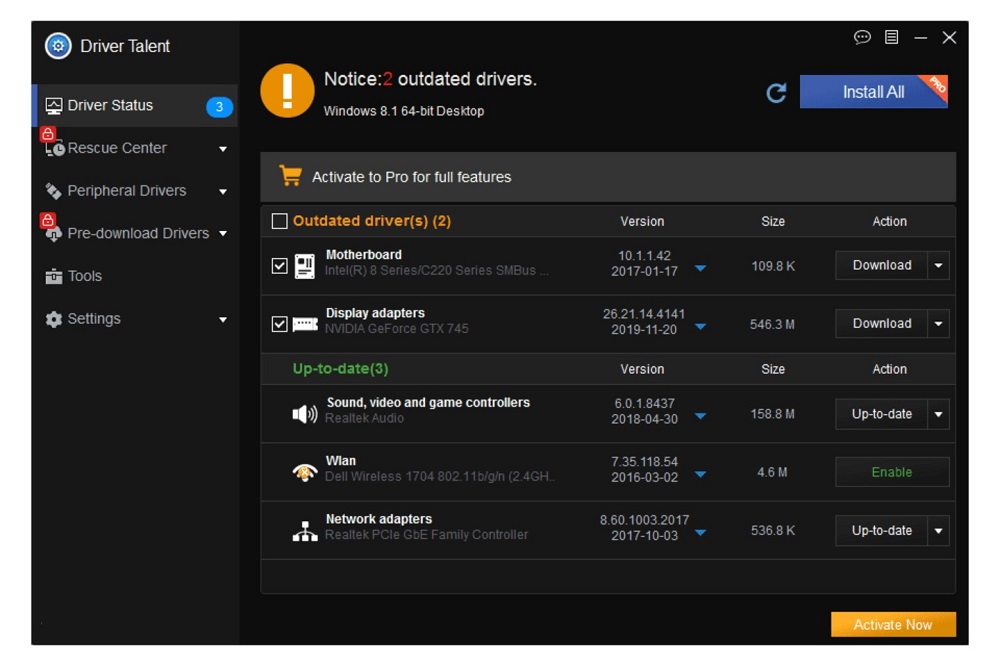
Task: Click the orange exclamation warning icon
Action: (x=287, y=91)
